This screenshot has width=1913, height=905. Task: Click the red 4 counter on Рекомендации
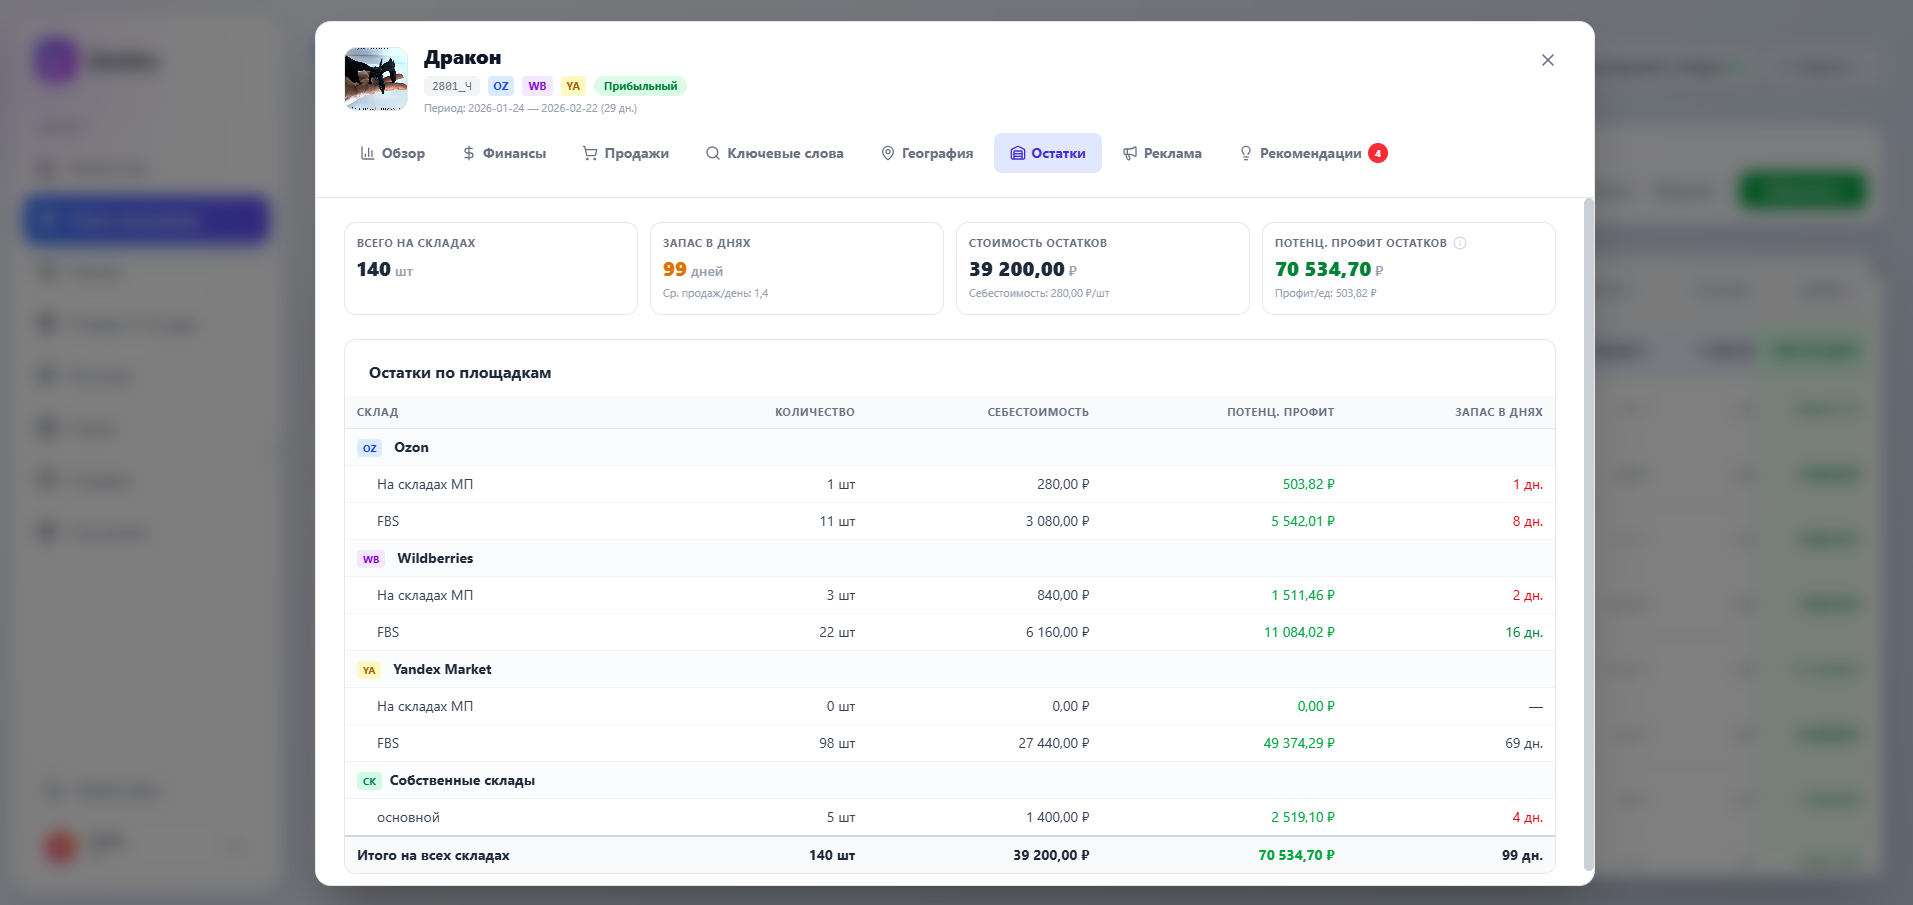pyautogui.click(x=1377, y=153)
